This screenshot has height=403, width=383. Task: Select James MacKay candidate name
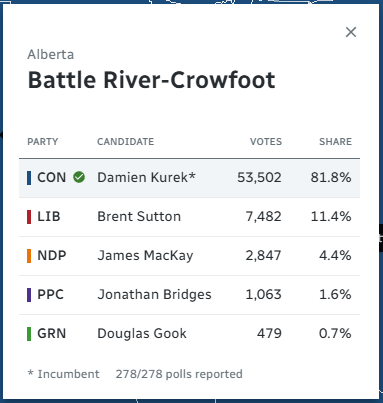coord(145,256)
